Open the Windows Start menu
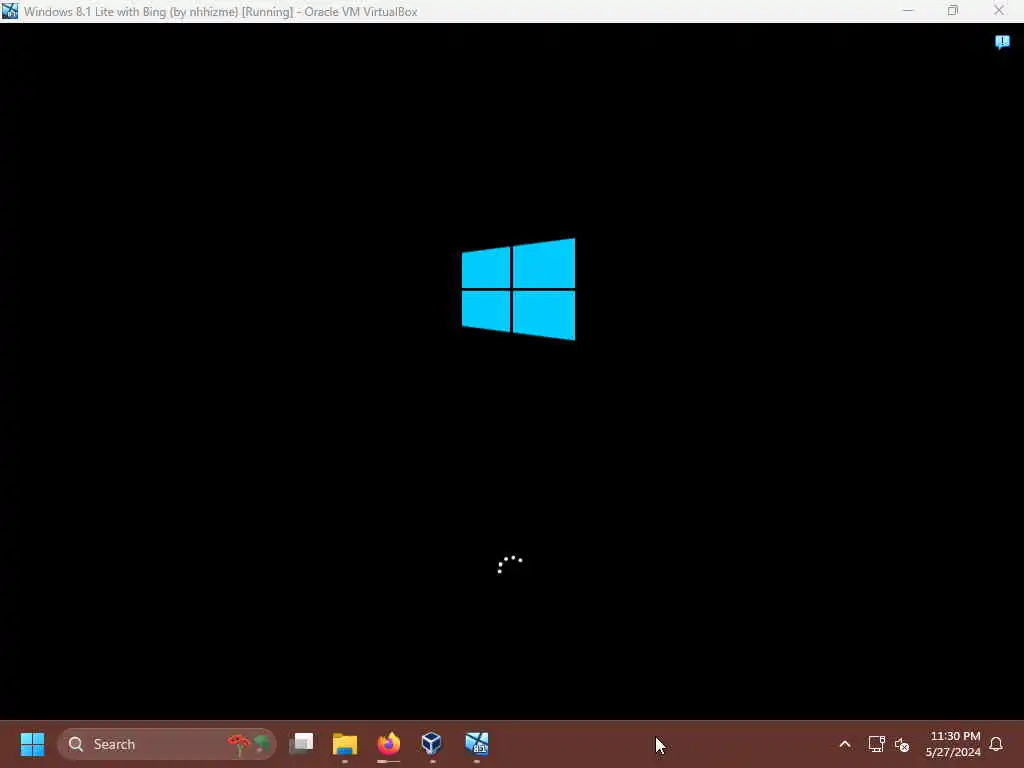Screen dimensions: 1024x768 pyautogui.click(x=32, y=744)
